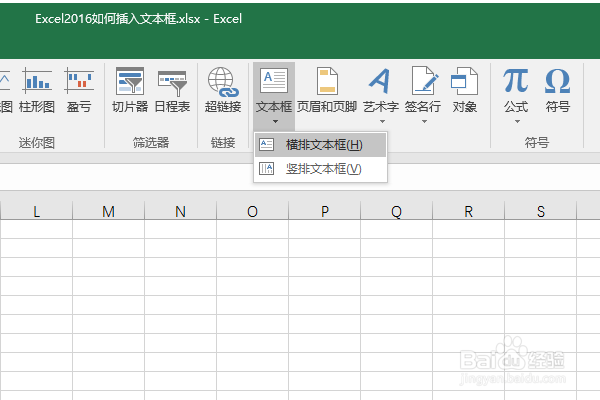Open the Timeline (日程表) filter
The image size is (600, 400).
tap(172, 90)
